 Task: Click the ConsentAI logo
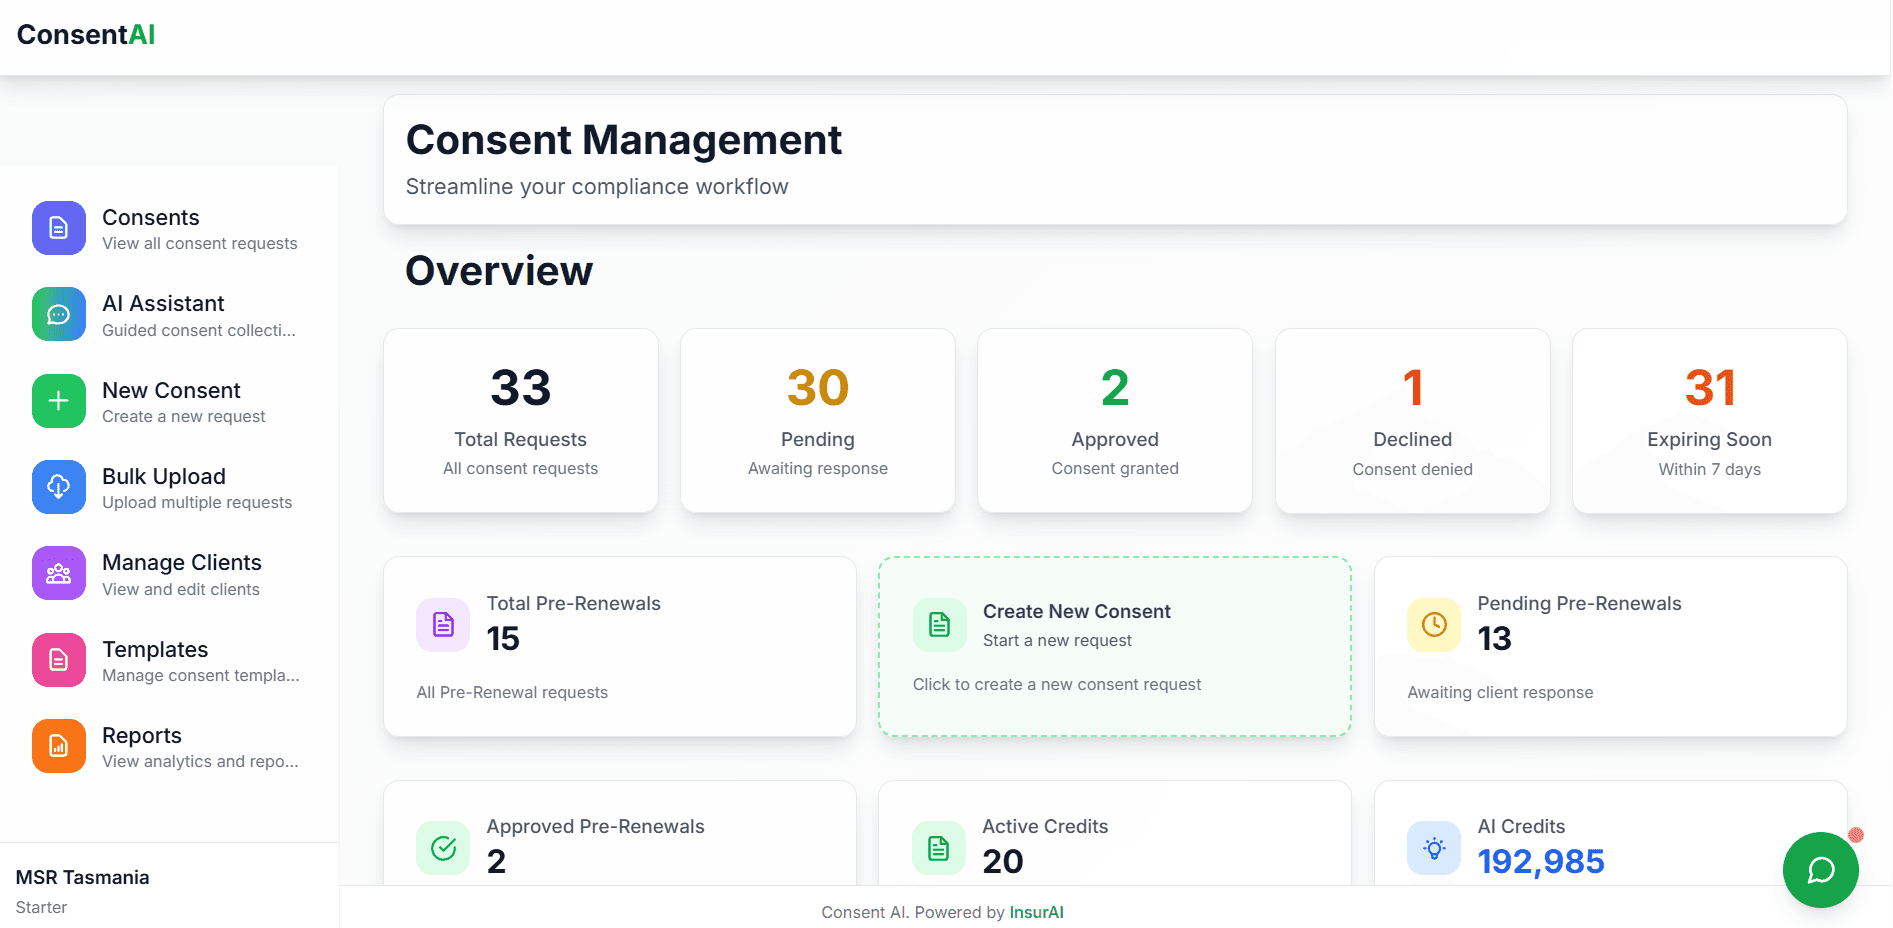(85, 33)
